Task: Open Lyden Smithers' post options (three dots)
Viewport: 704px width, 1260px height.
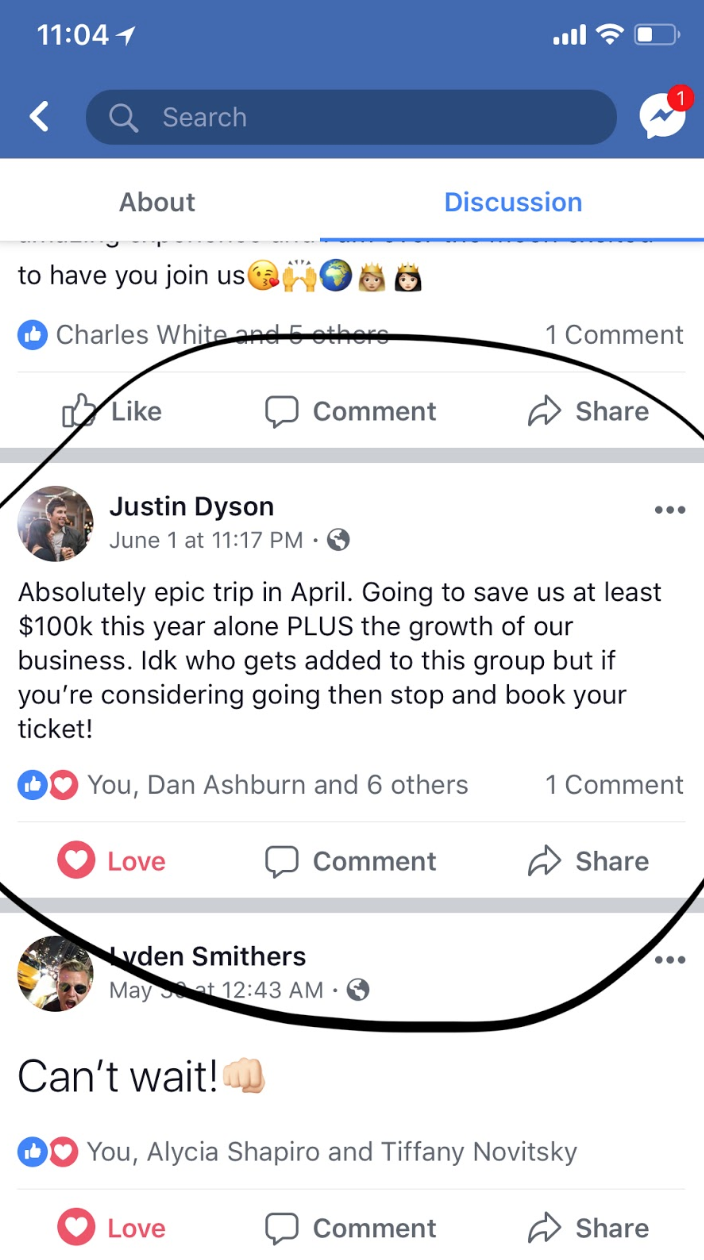Action: (x=669, y=960)
